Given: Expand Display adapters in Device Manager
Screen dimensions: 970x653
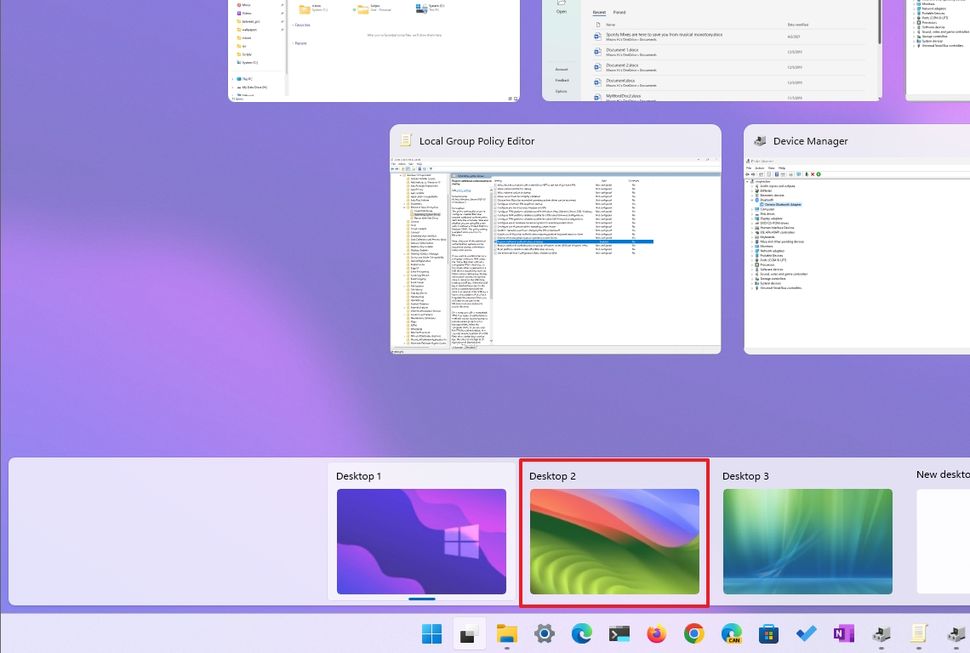Looking at the screenshot, I should pos(752,218).
